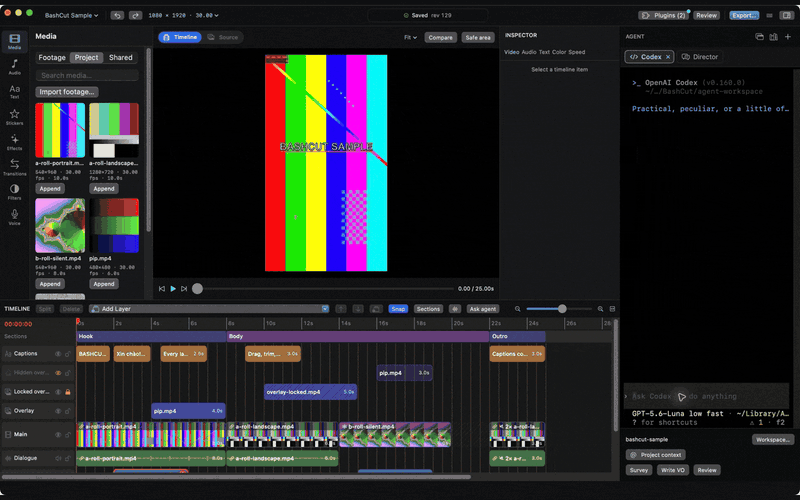The width and height of the screenshot is (800, 500).
Task: Hide the Main layer with its eye icon
Action: [x=58, y=435]
